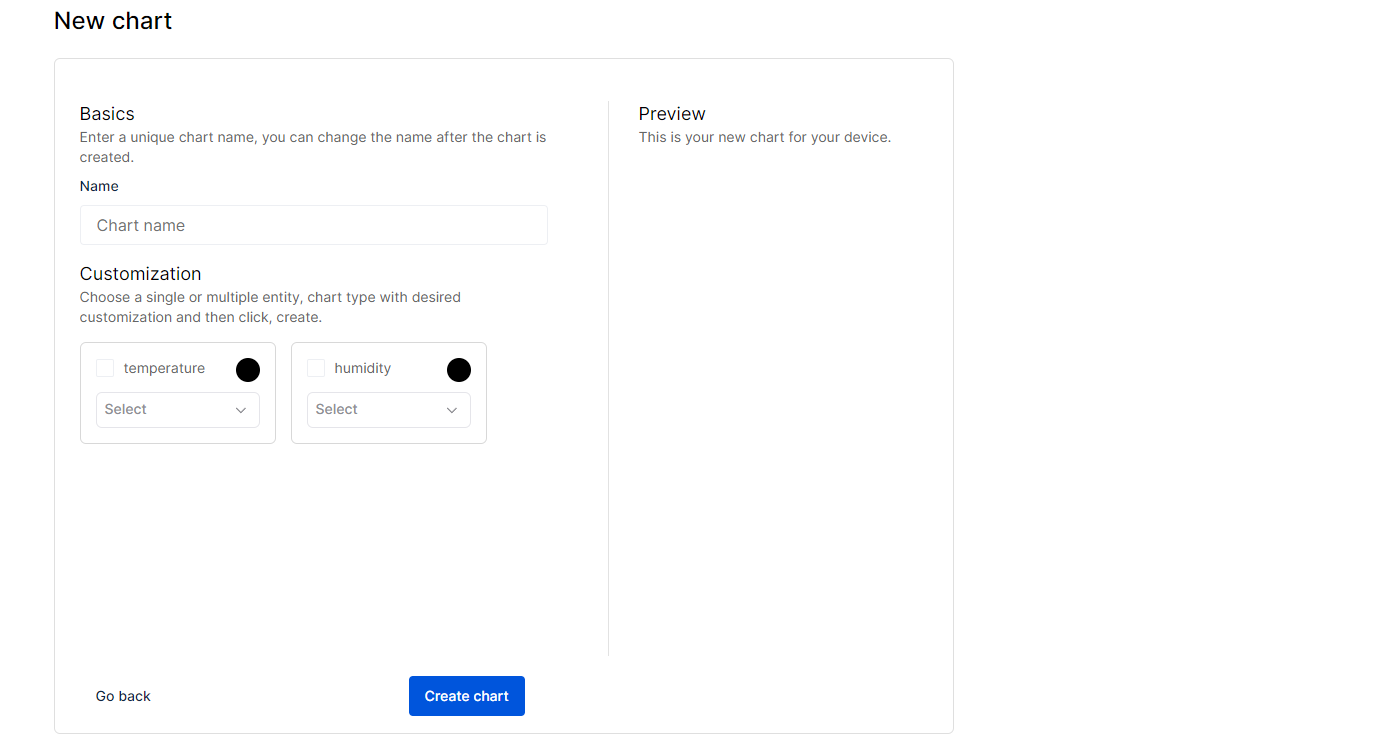The image size is (1397, 752).
Task: Click the temperature entity label
Action: tap(164, 368)
